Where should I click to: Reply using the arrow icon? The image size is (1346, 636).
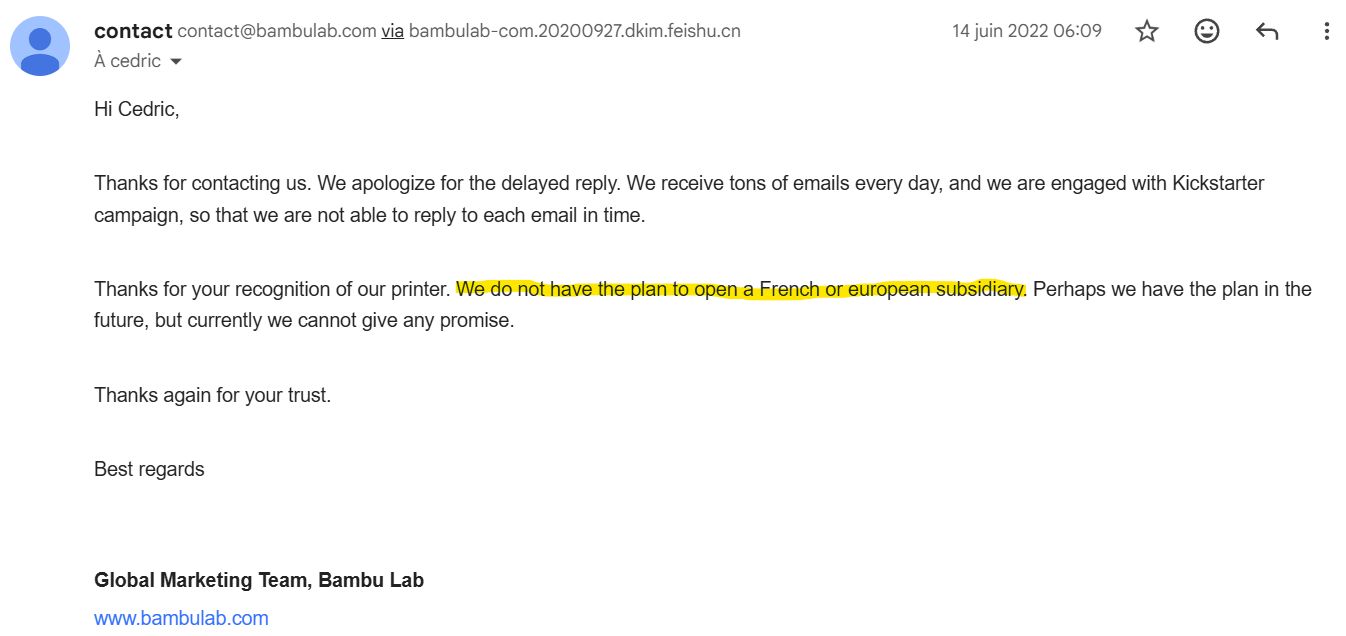[1267, 31]
